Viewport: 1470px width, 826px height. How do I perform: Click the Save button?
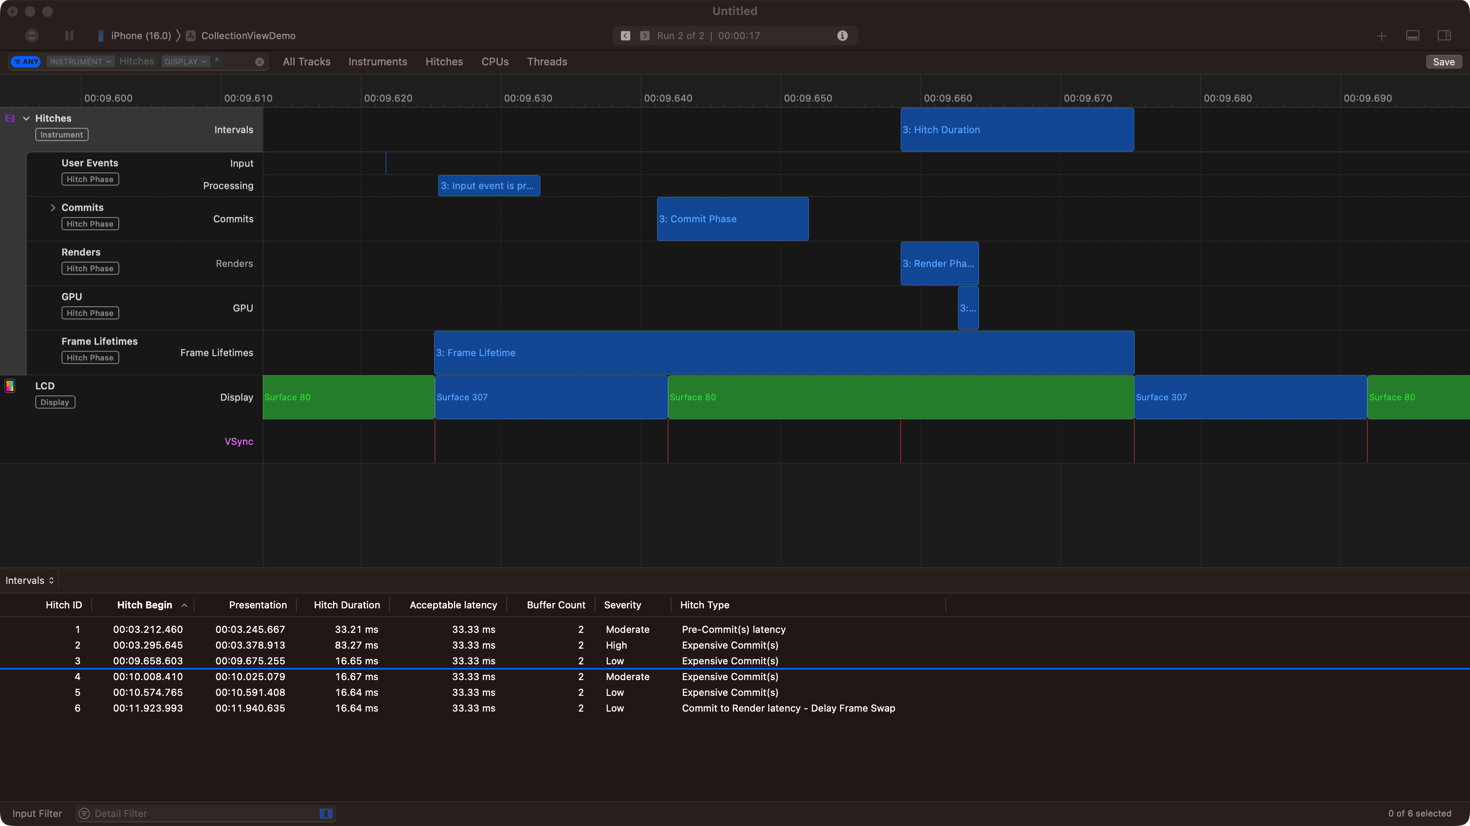pos(1443,62)
